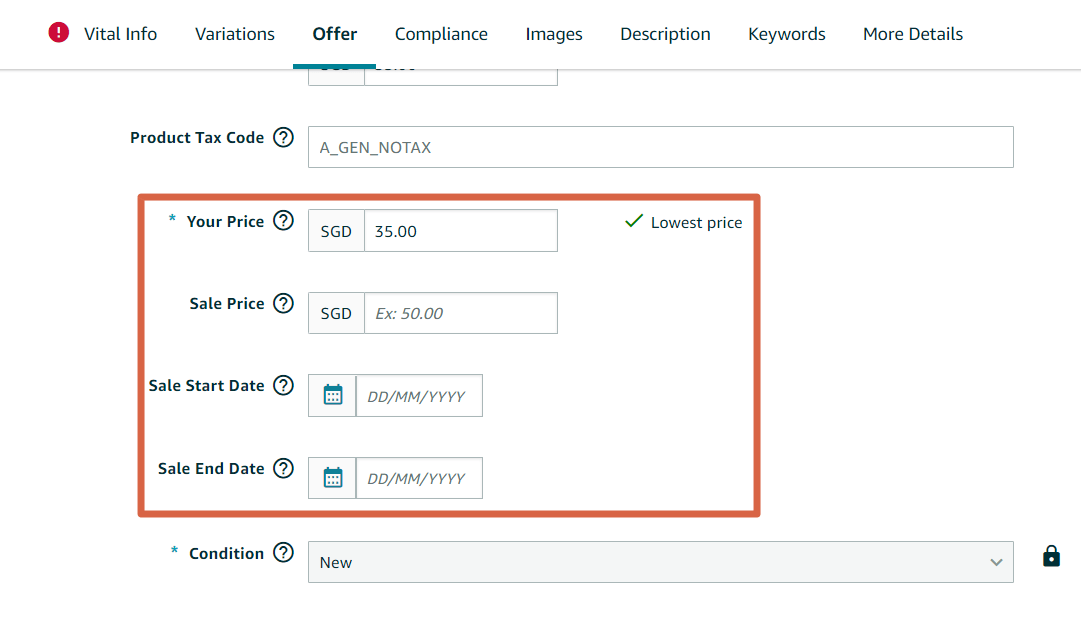The height and width of the screenshot is (620, 1081).
Task: Focus the Sale Price input field
Action: click(x=460, y=313)
